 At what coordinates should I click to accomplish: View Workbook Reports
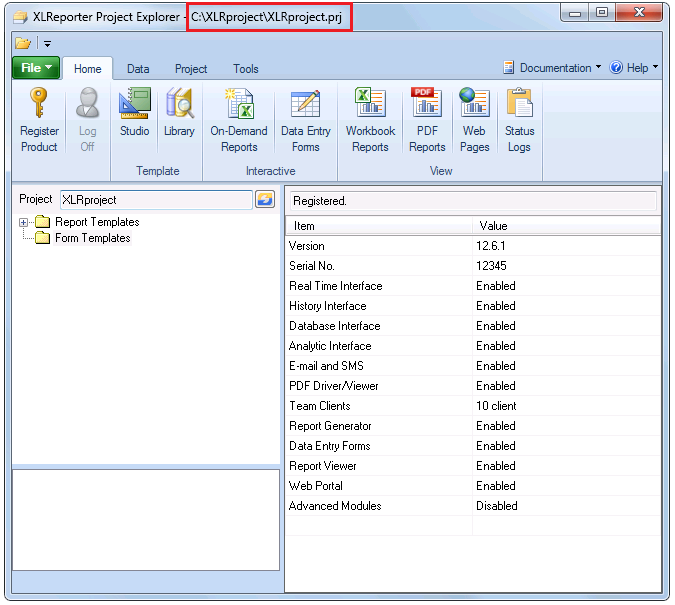(370, 120)
